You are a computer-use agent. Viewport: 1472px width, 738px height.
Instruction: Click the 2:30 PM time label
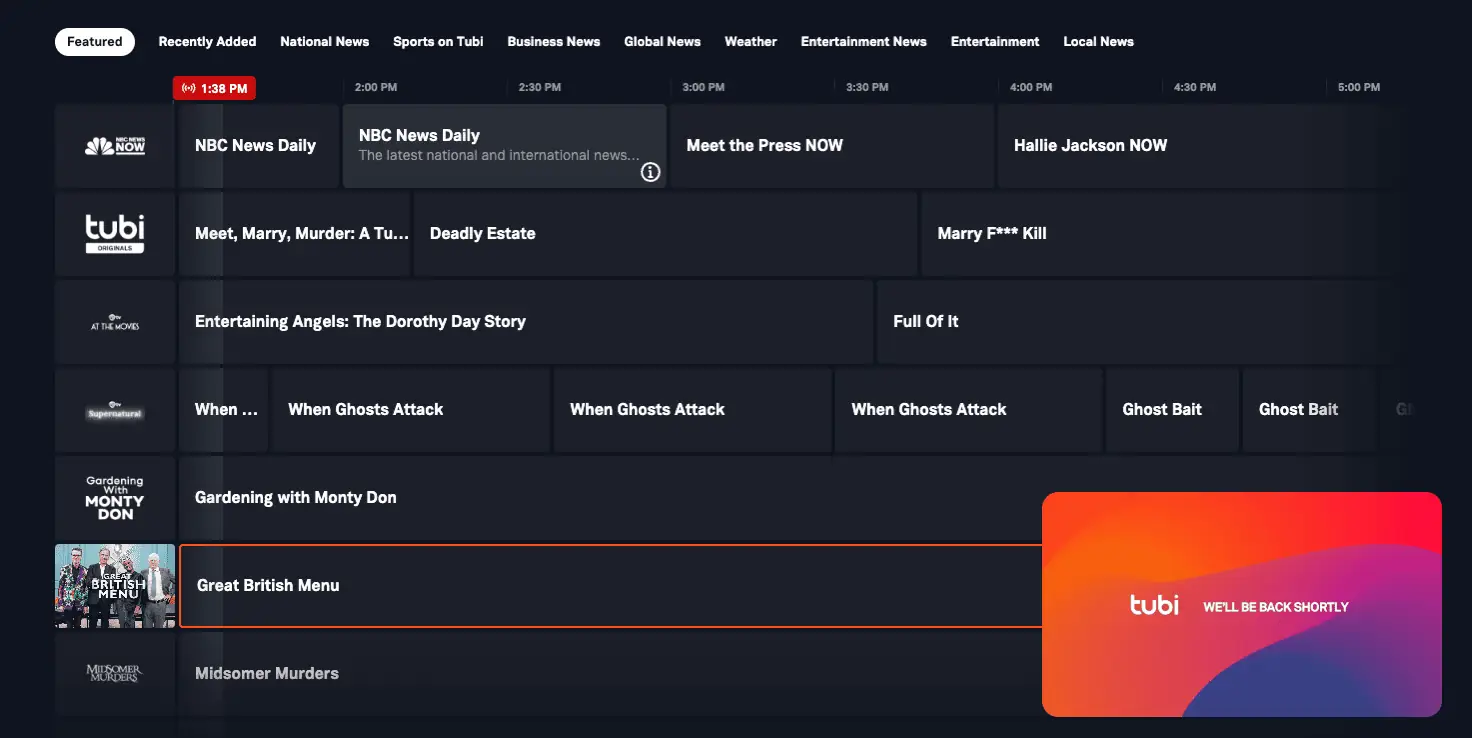tap(540, 88)
